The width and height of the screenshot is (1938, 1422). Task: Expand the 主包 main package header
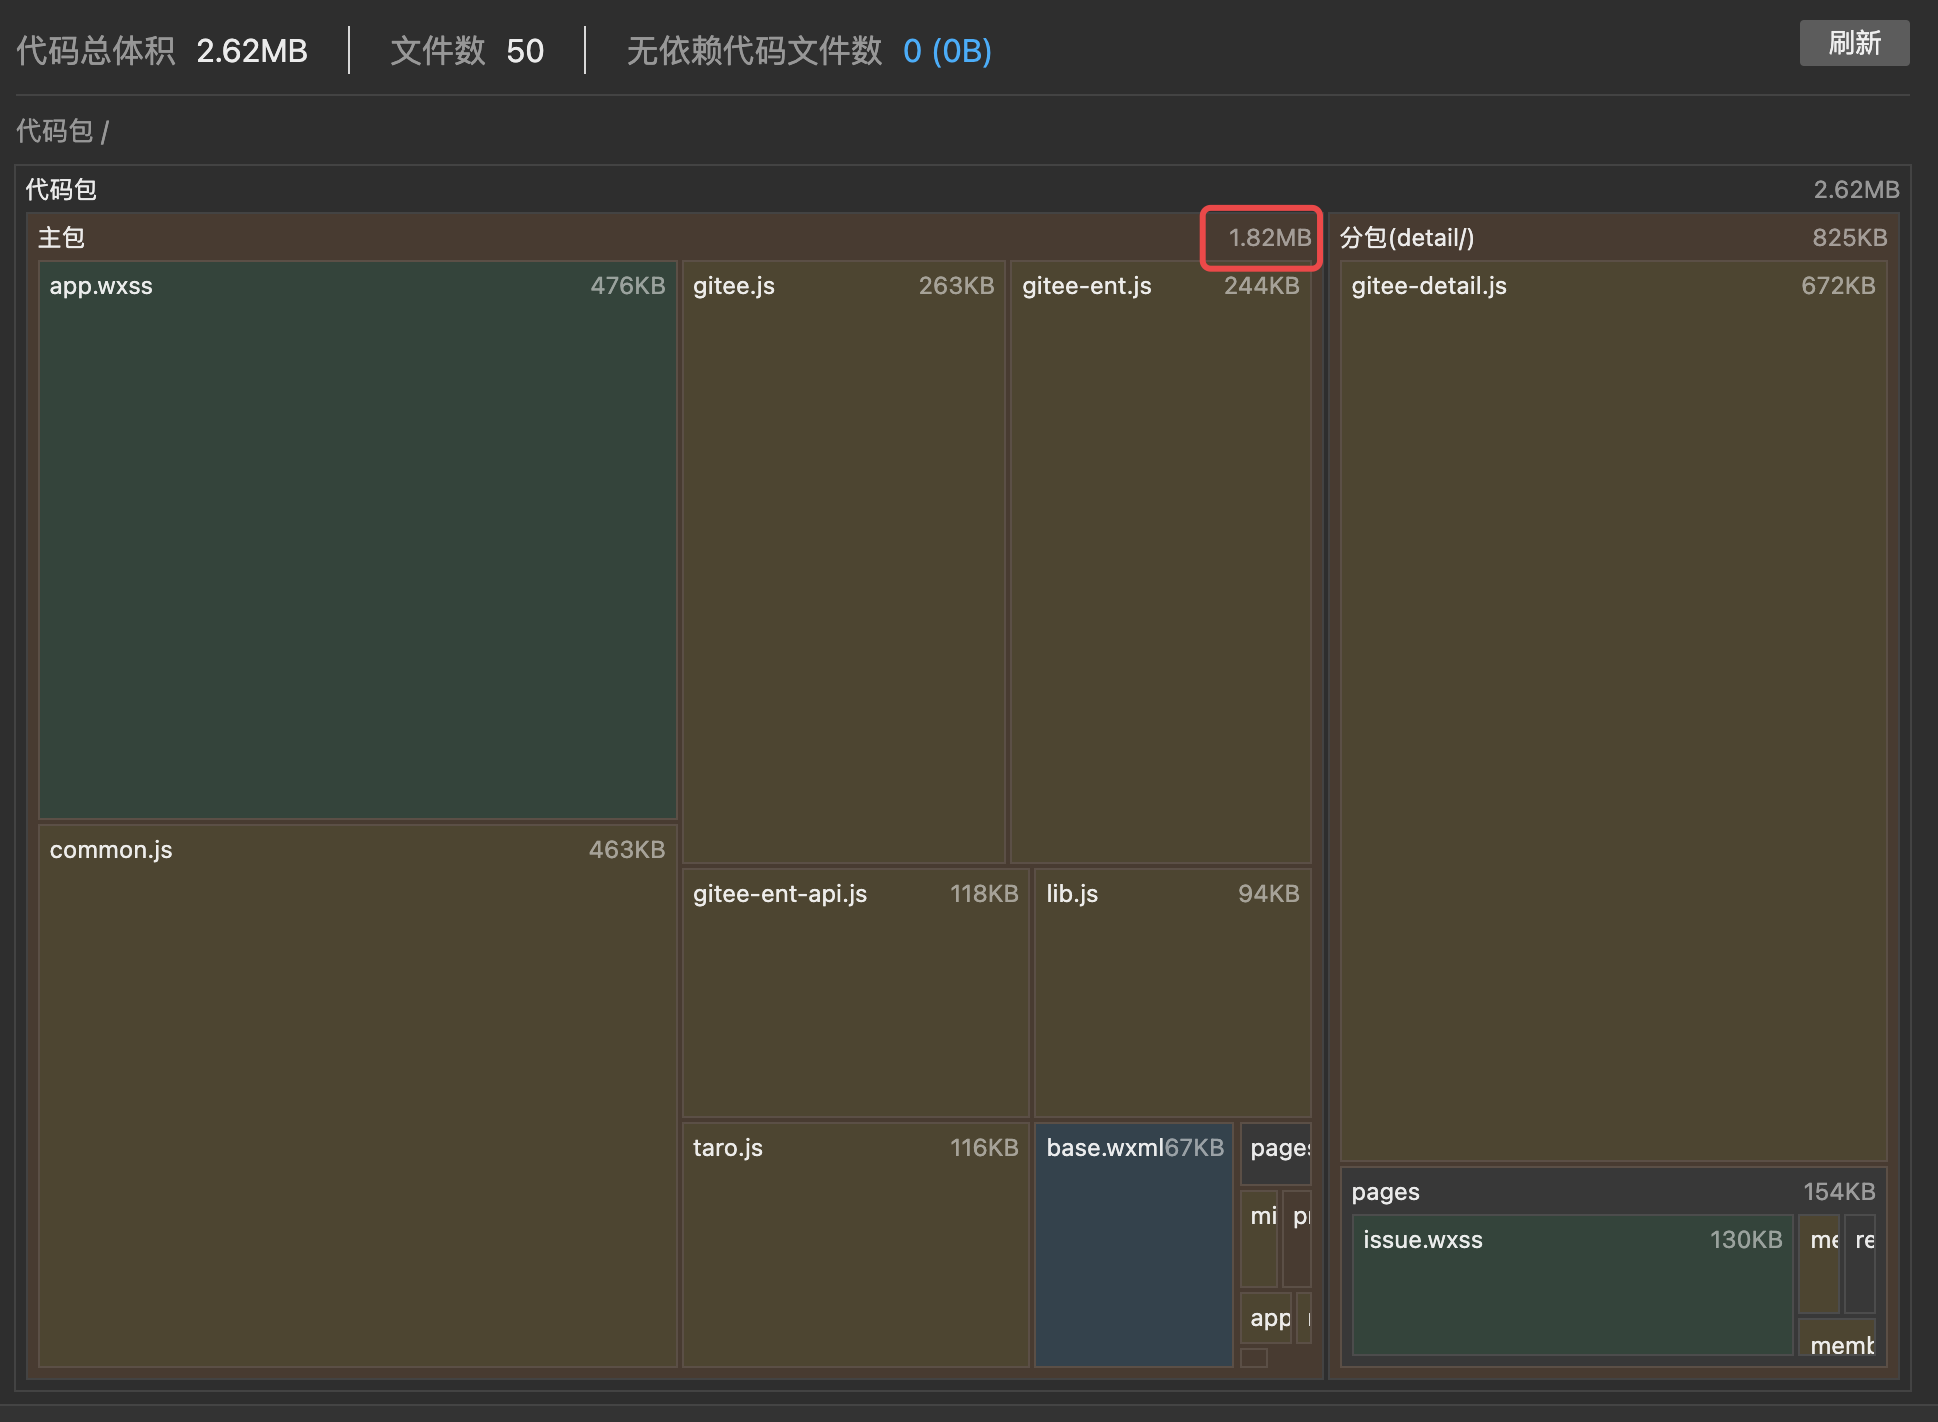(x=62, y=238)
